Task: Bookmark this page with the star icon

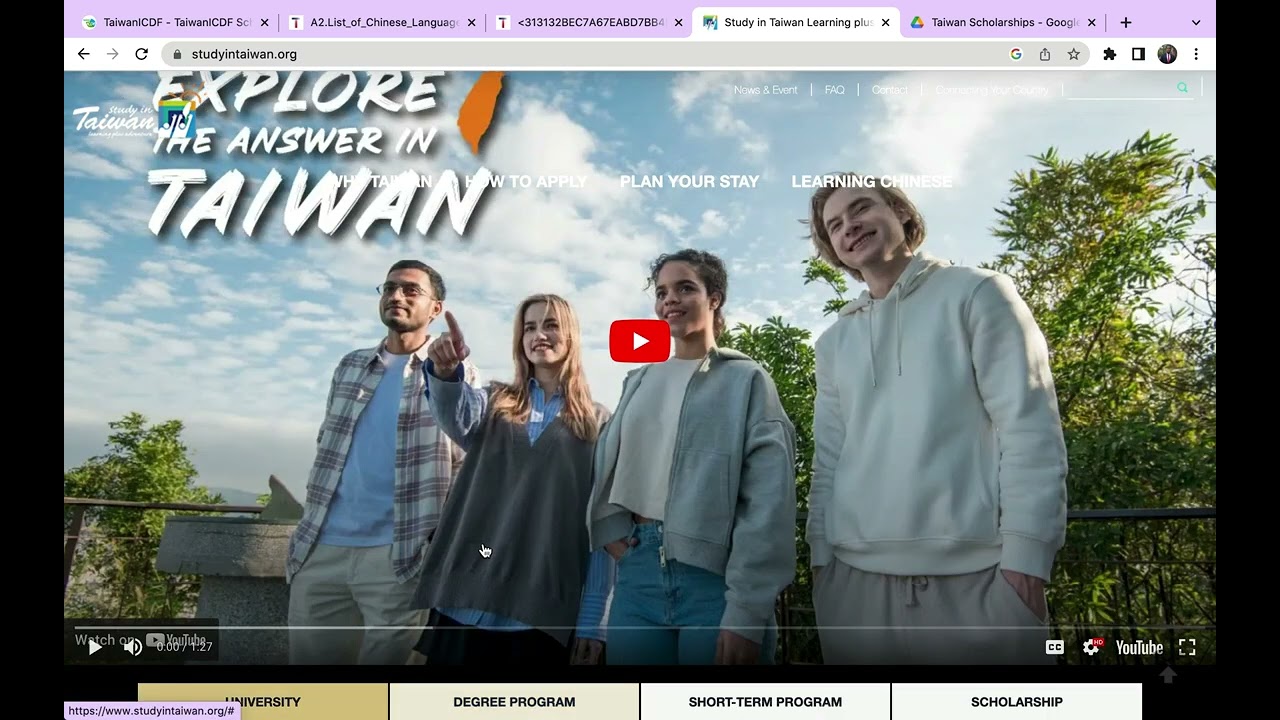Action: pyautogui.click(x=1074, y=54)
